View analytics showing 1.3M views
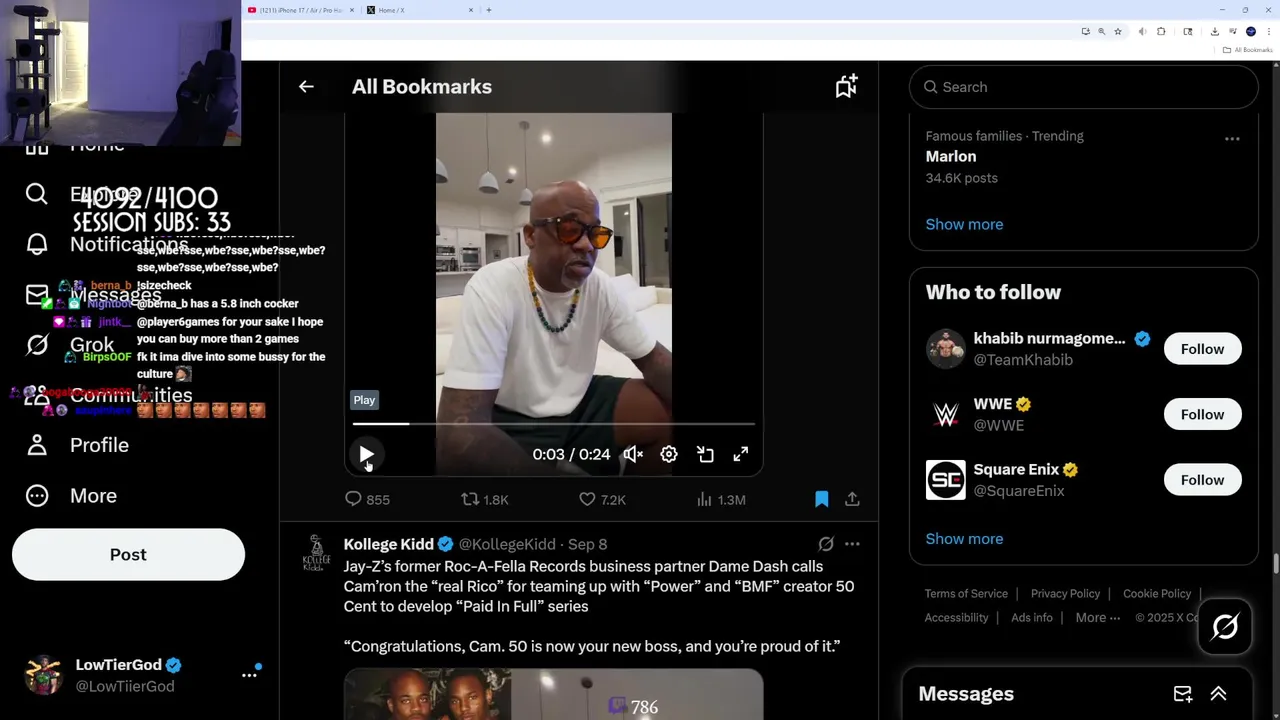Screen dimensions: 1280x720 pos(720,499)
